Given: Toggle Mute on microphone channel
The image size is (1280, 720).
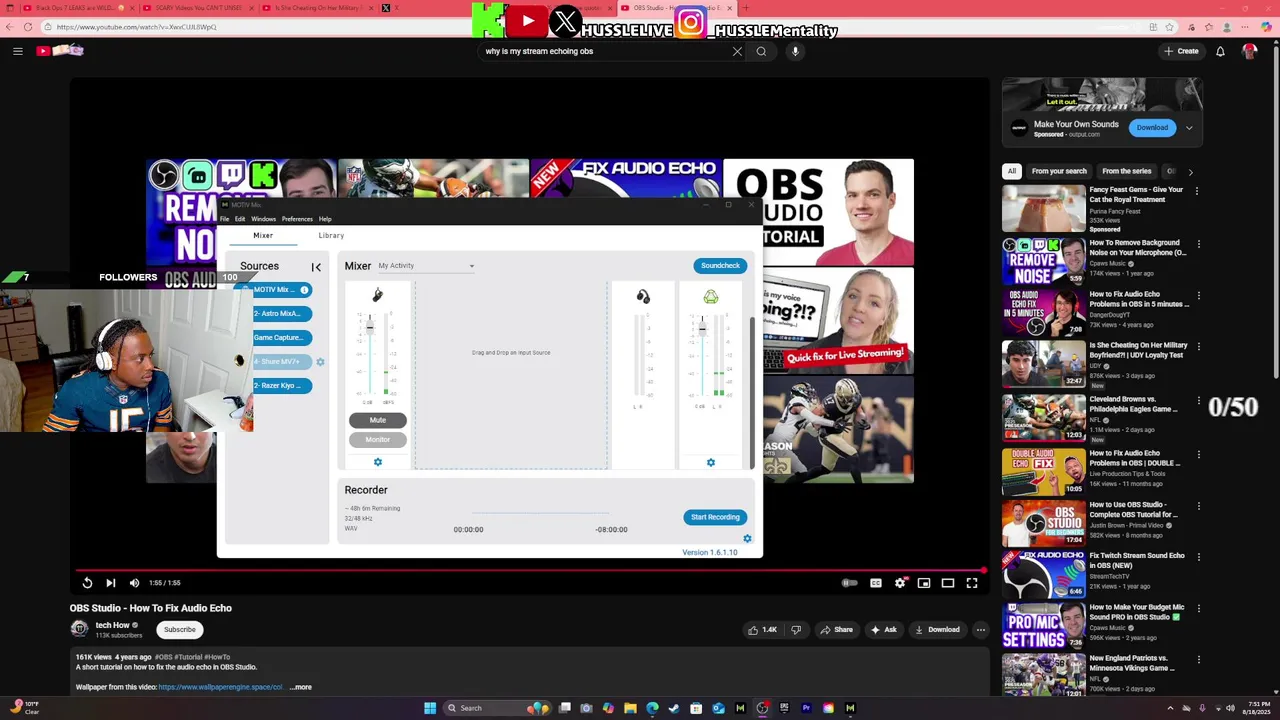Looking at the screenshot, I should [x=378, y=420].
